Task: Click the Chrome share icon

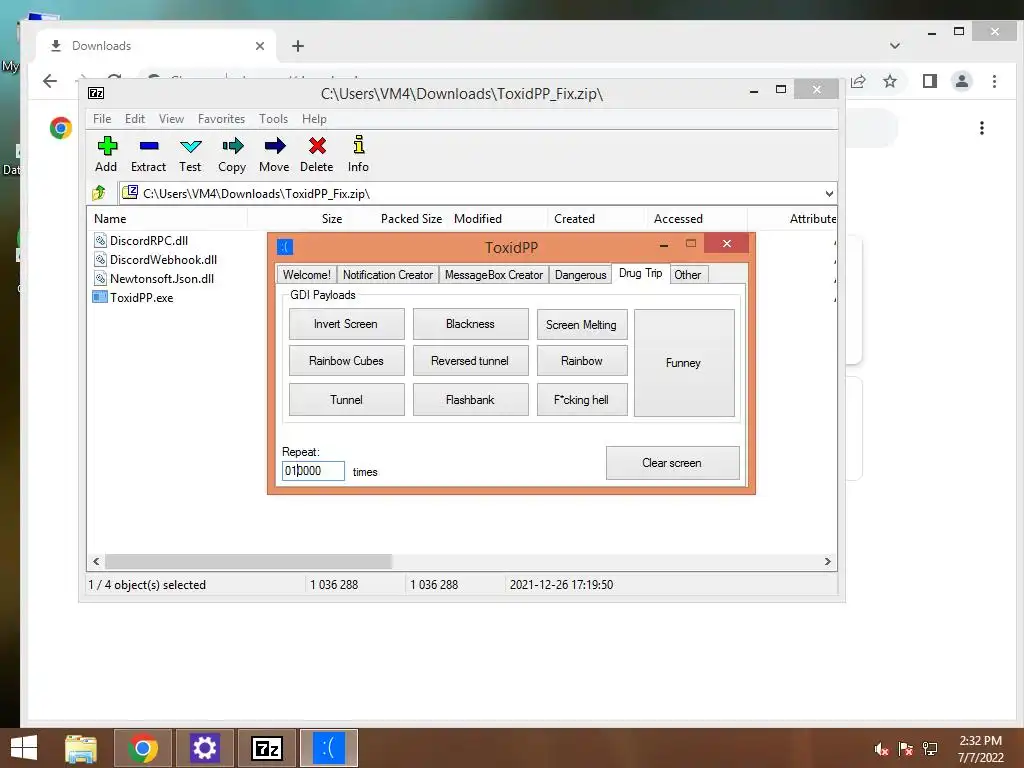Action: 858,81
